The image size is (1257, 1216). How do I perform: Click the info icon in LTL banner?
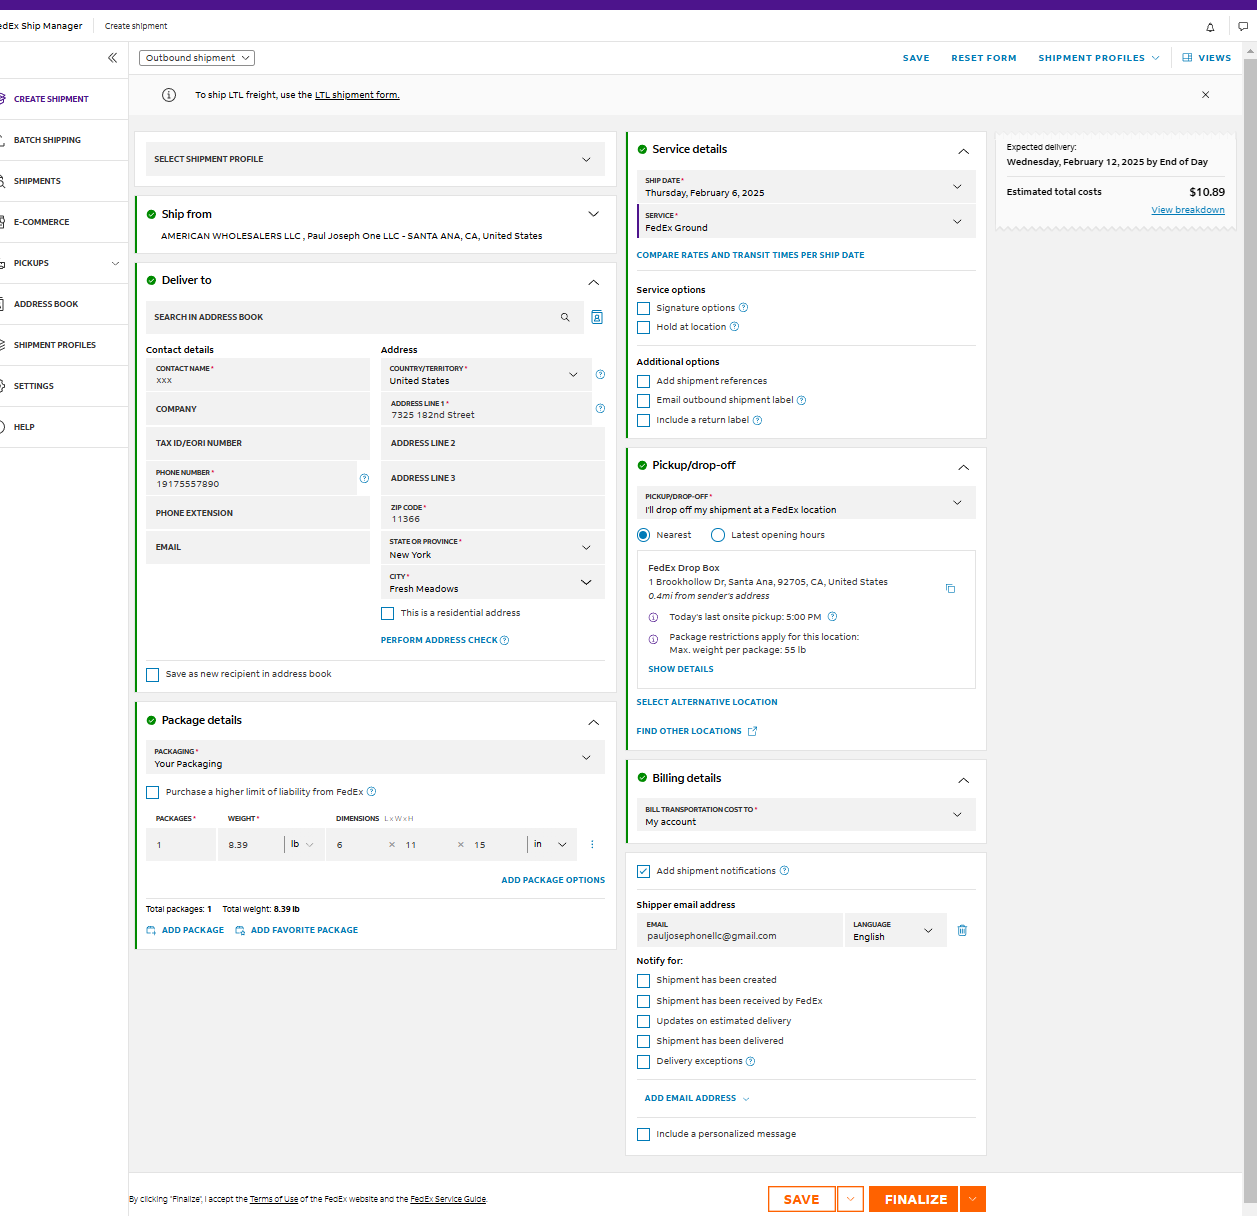(x=169, y=95)
